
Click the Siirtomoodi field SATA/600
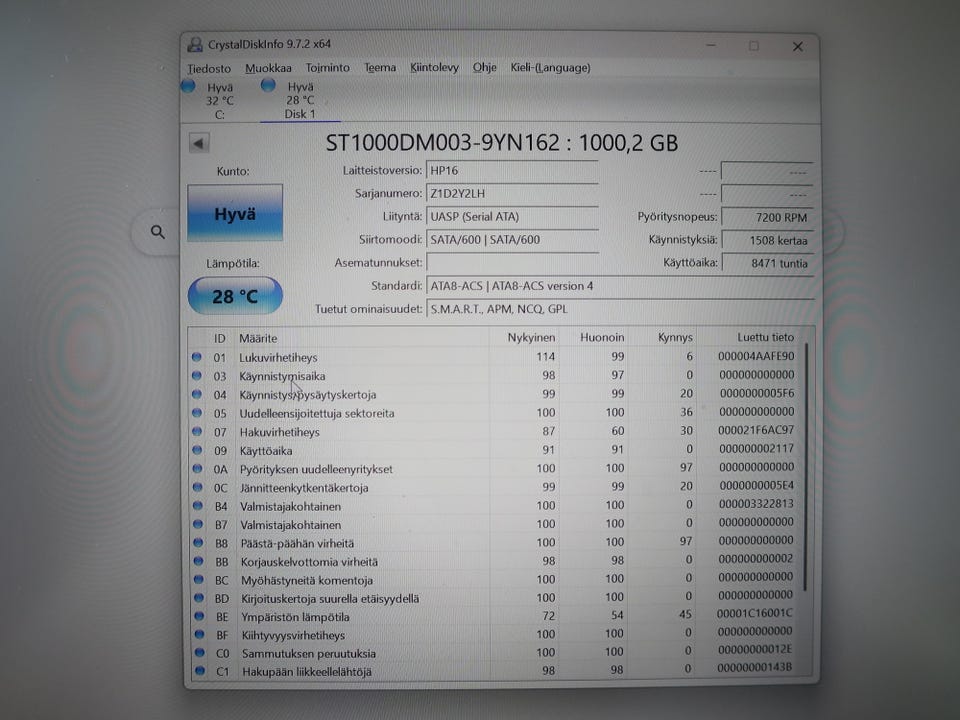[512, 239]
